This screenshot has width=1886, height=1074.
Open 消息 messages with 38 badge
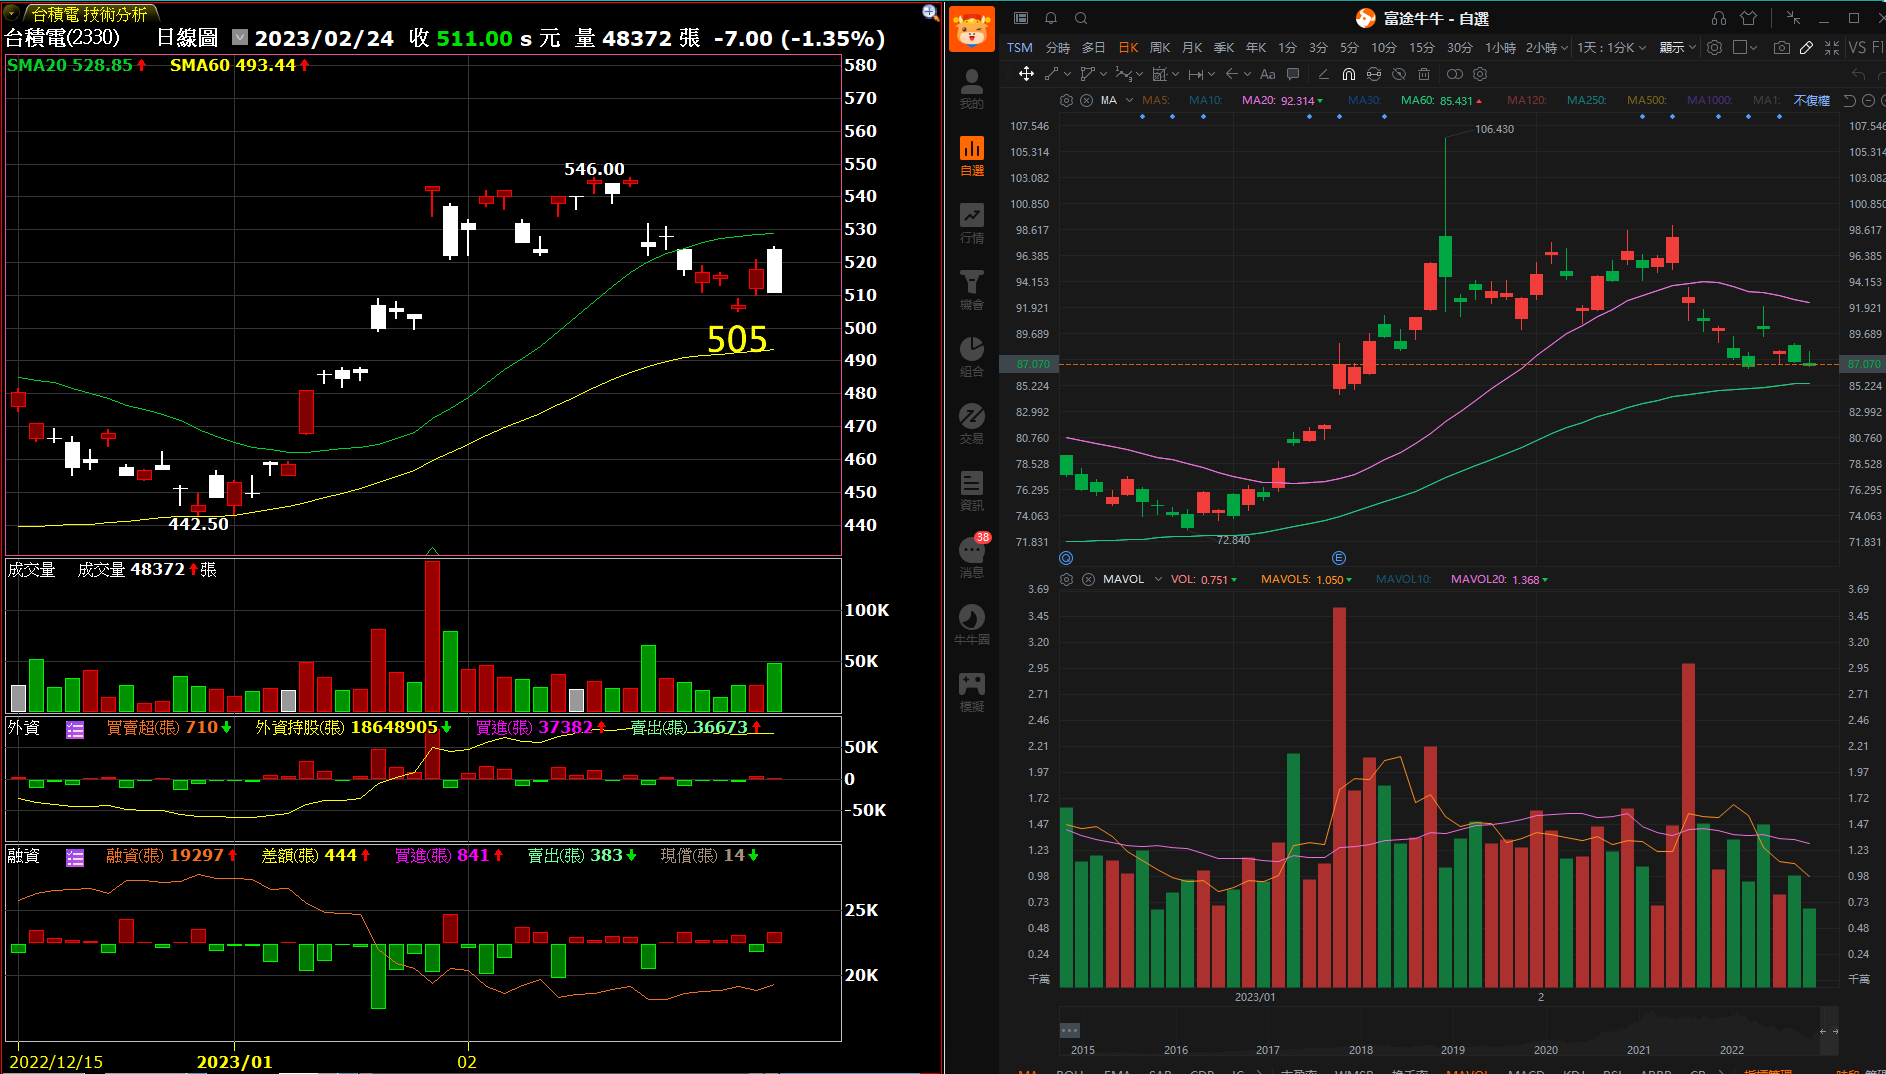point(972,556)
